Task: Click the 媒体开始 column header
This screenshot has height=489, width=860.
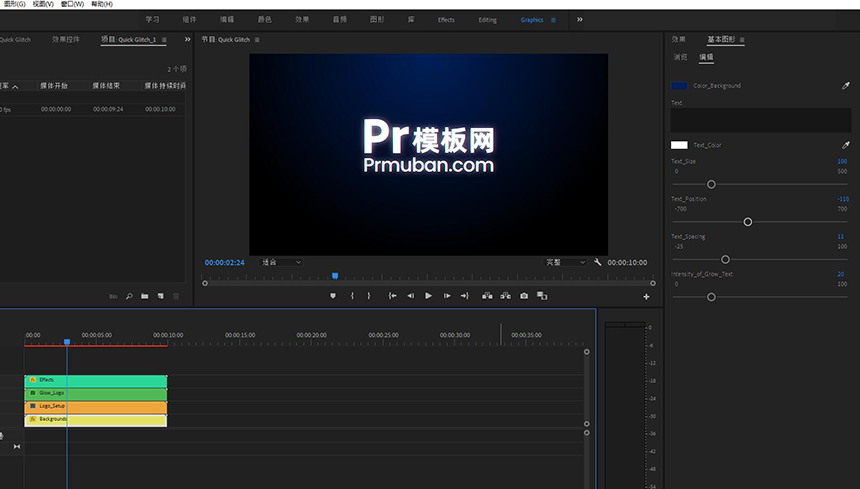Action: click(54, 86)
